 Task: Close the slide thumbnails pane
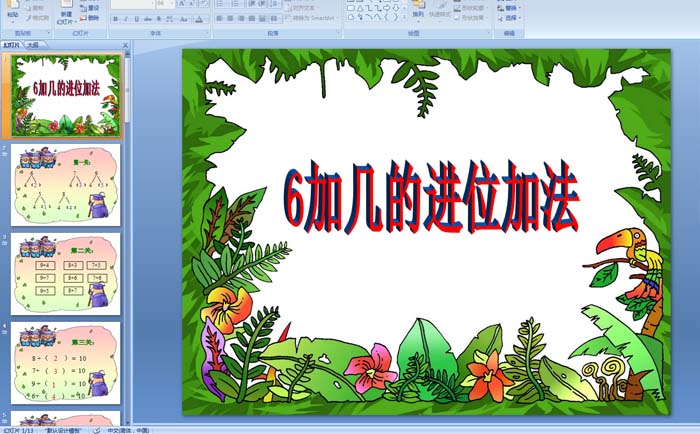pos(126,45)
